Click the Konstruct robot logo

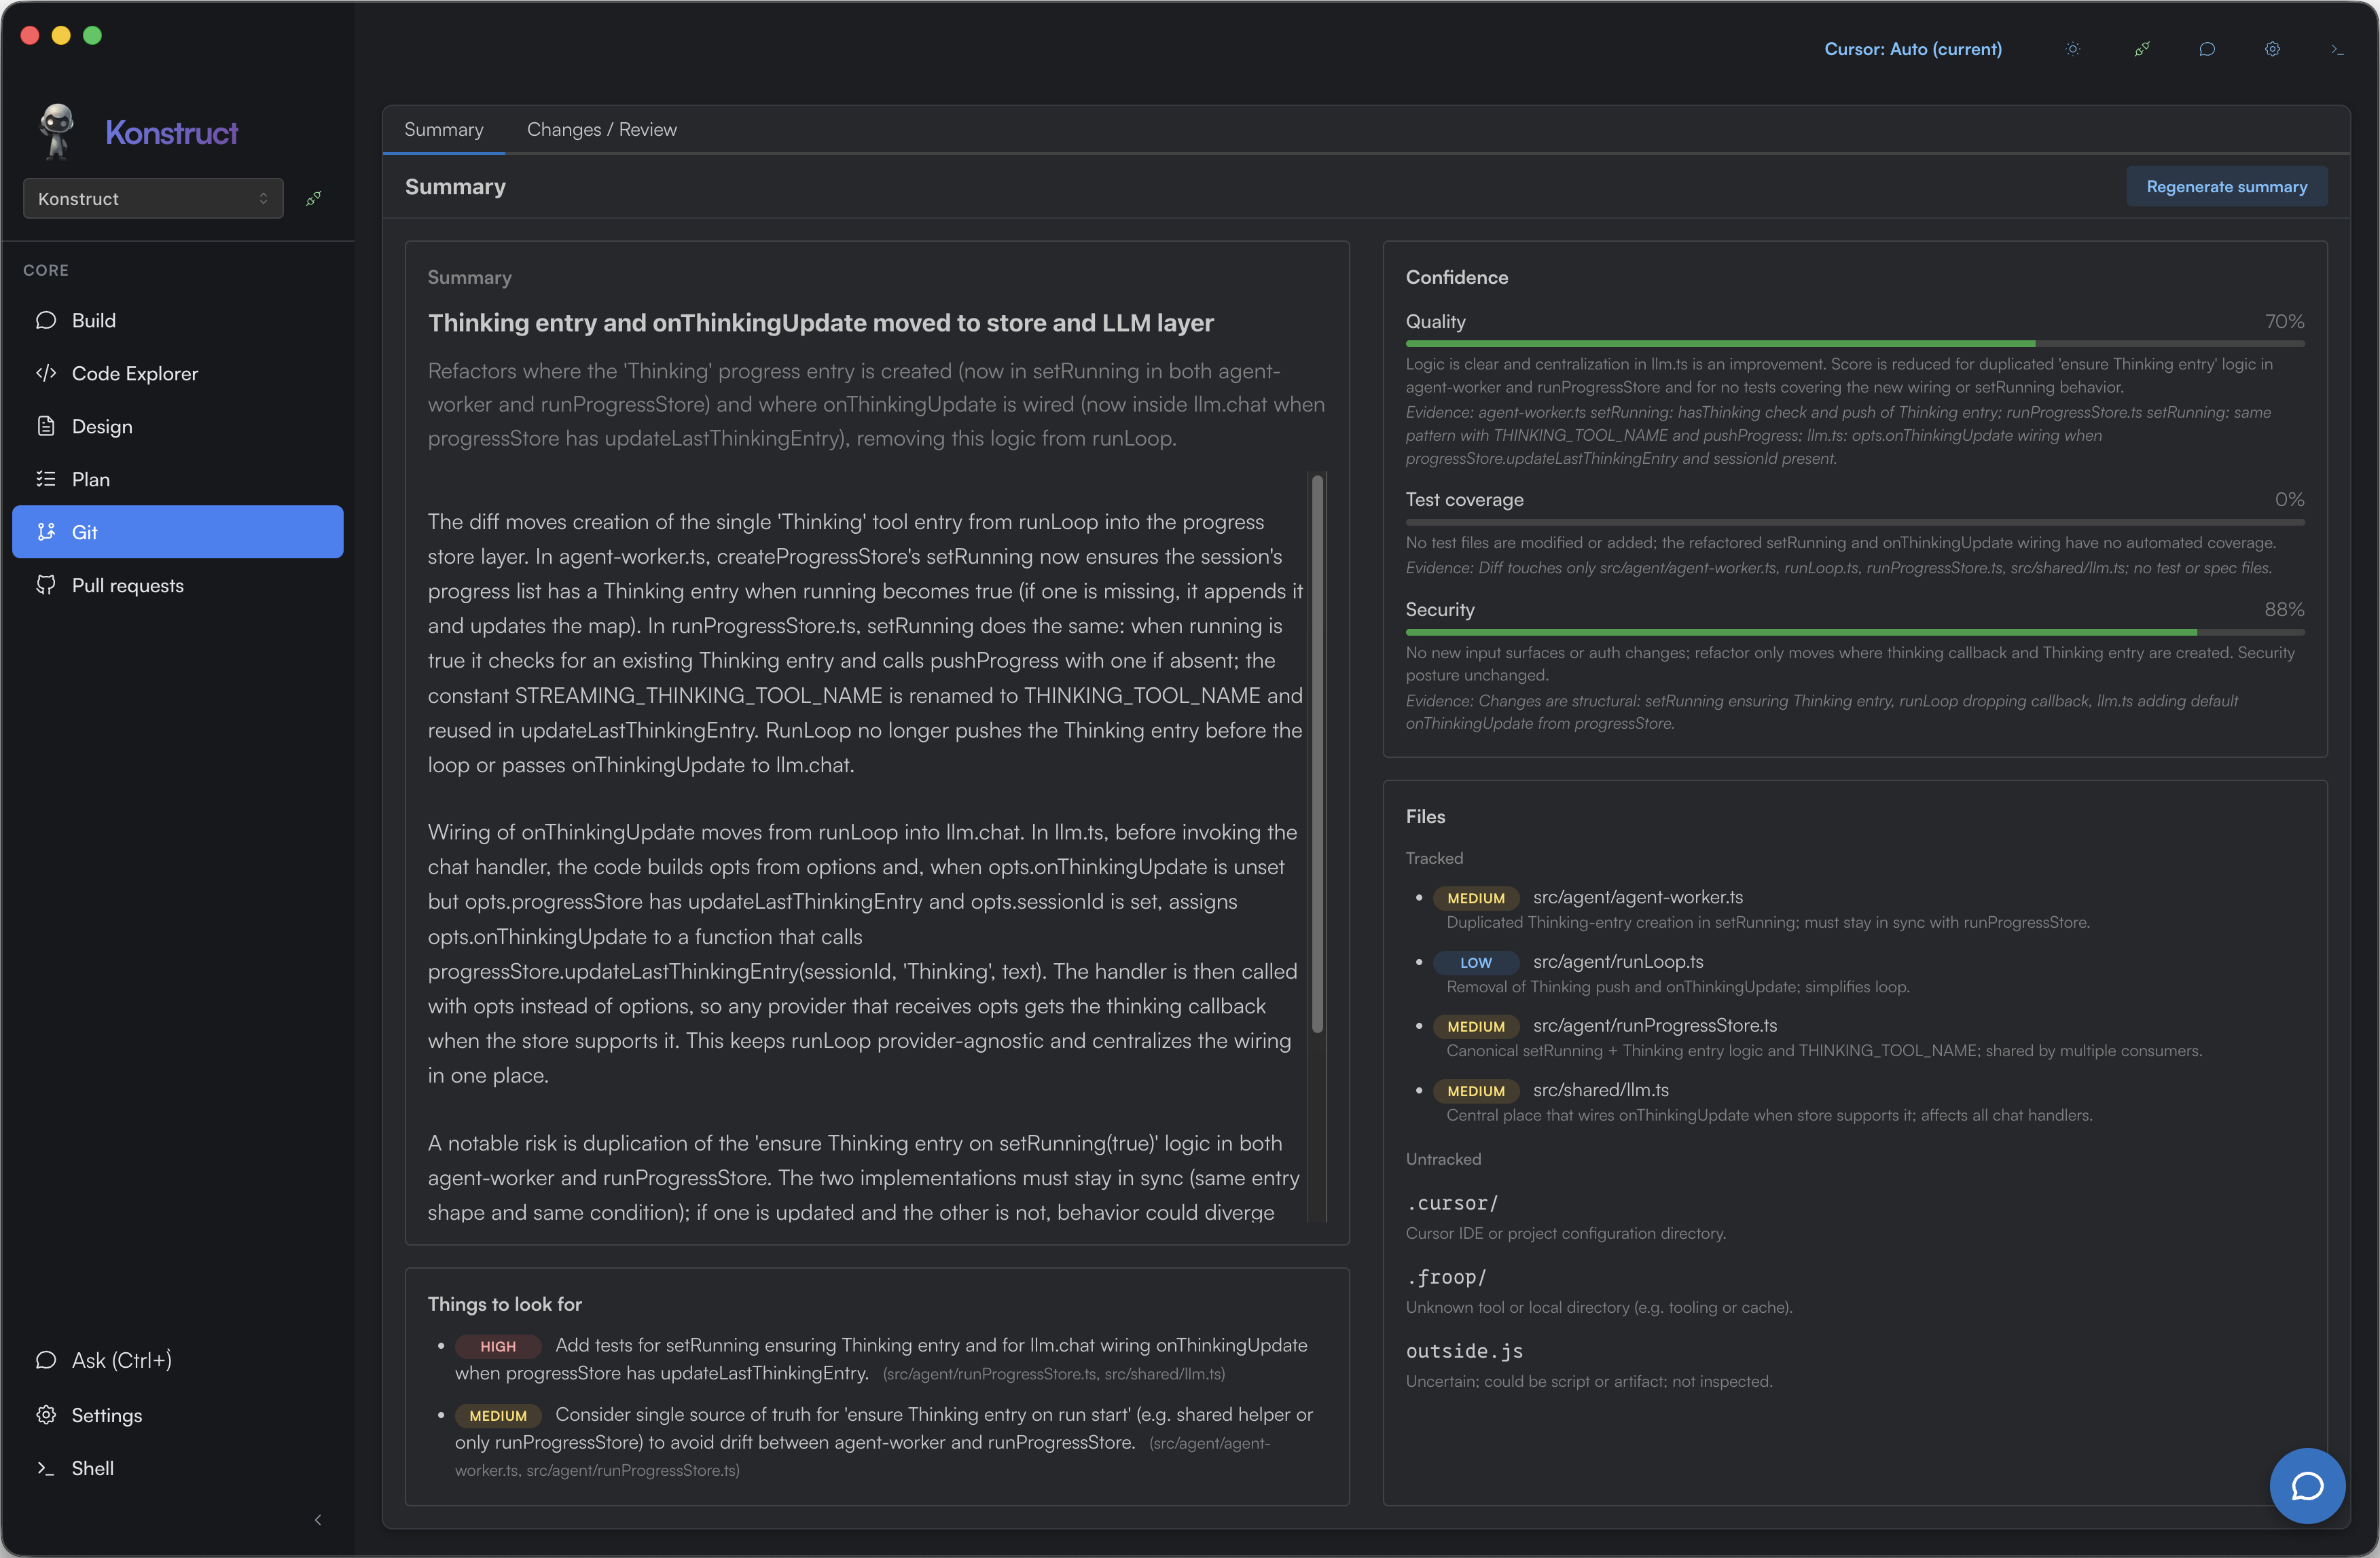pyautogui.click(x=57, y=131)
